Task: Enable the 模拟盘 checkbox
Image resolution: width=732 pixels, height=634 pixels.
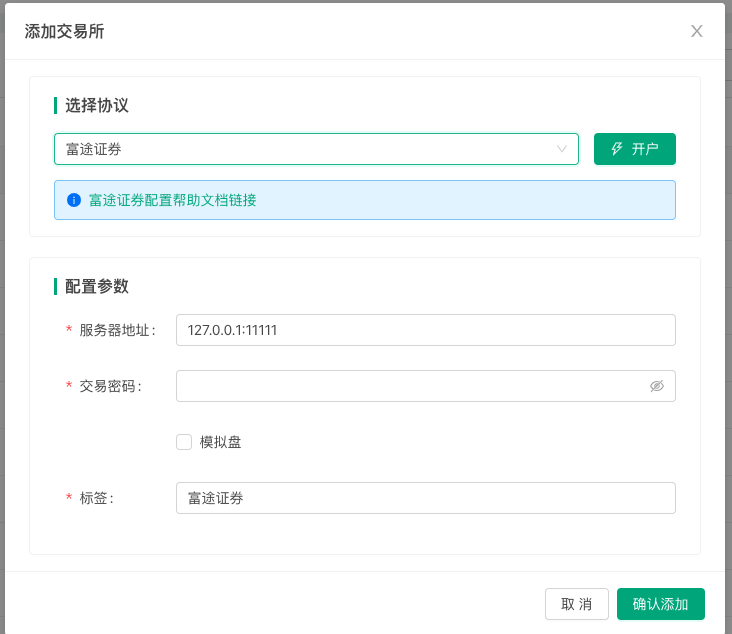Action: [184, 442]
